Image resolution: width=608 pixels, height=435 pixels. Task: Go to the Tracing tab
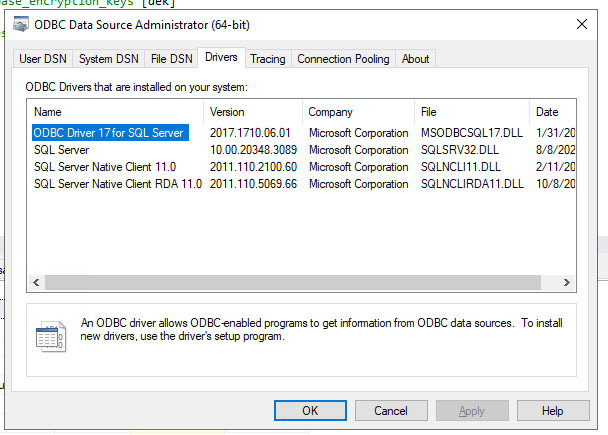(267, 59)
